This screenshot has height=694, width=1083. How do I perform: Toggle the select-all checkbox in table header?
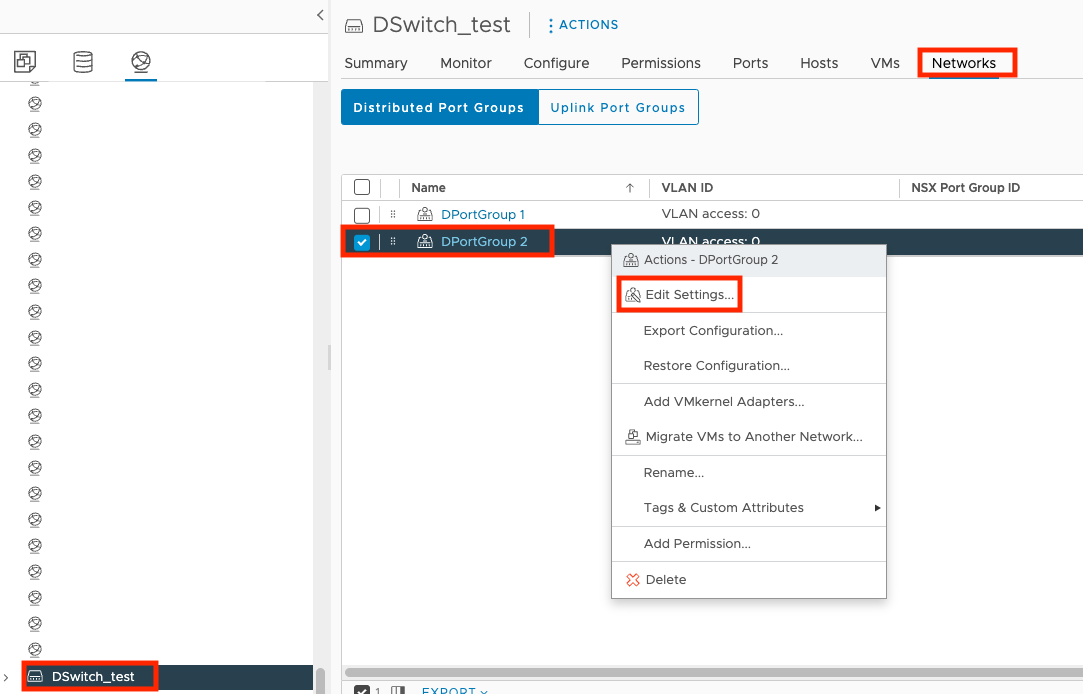[x=362, y=188]
